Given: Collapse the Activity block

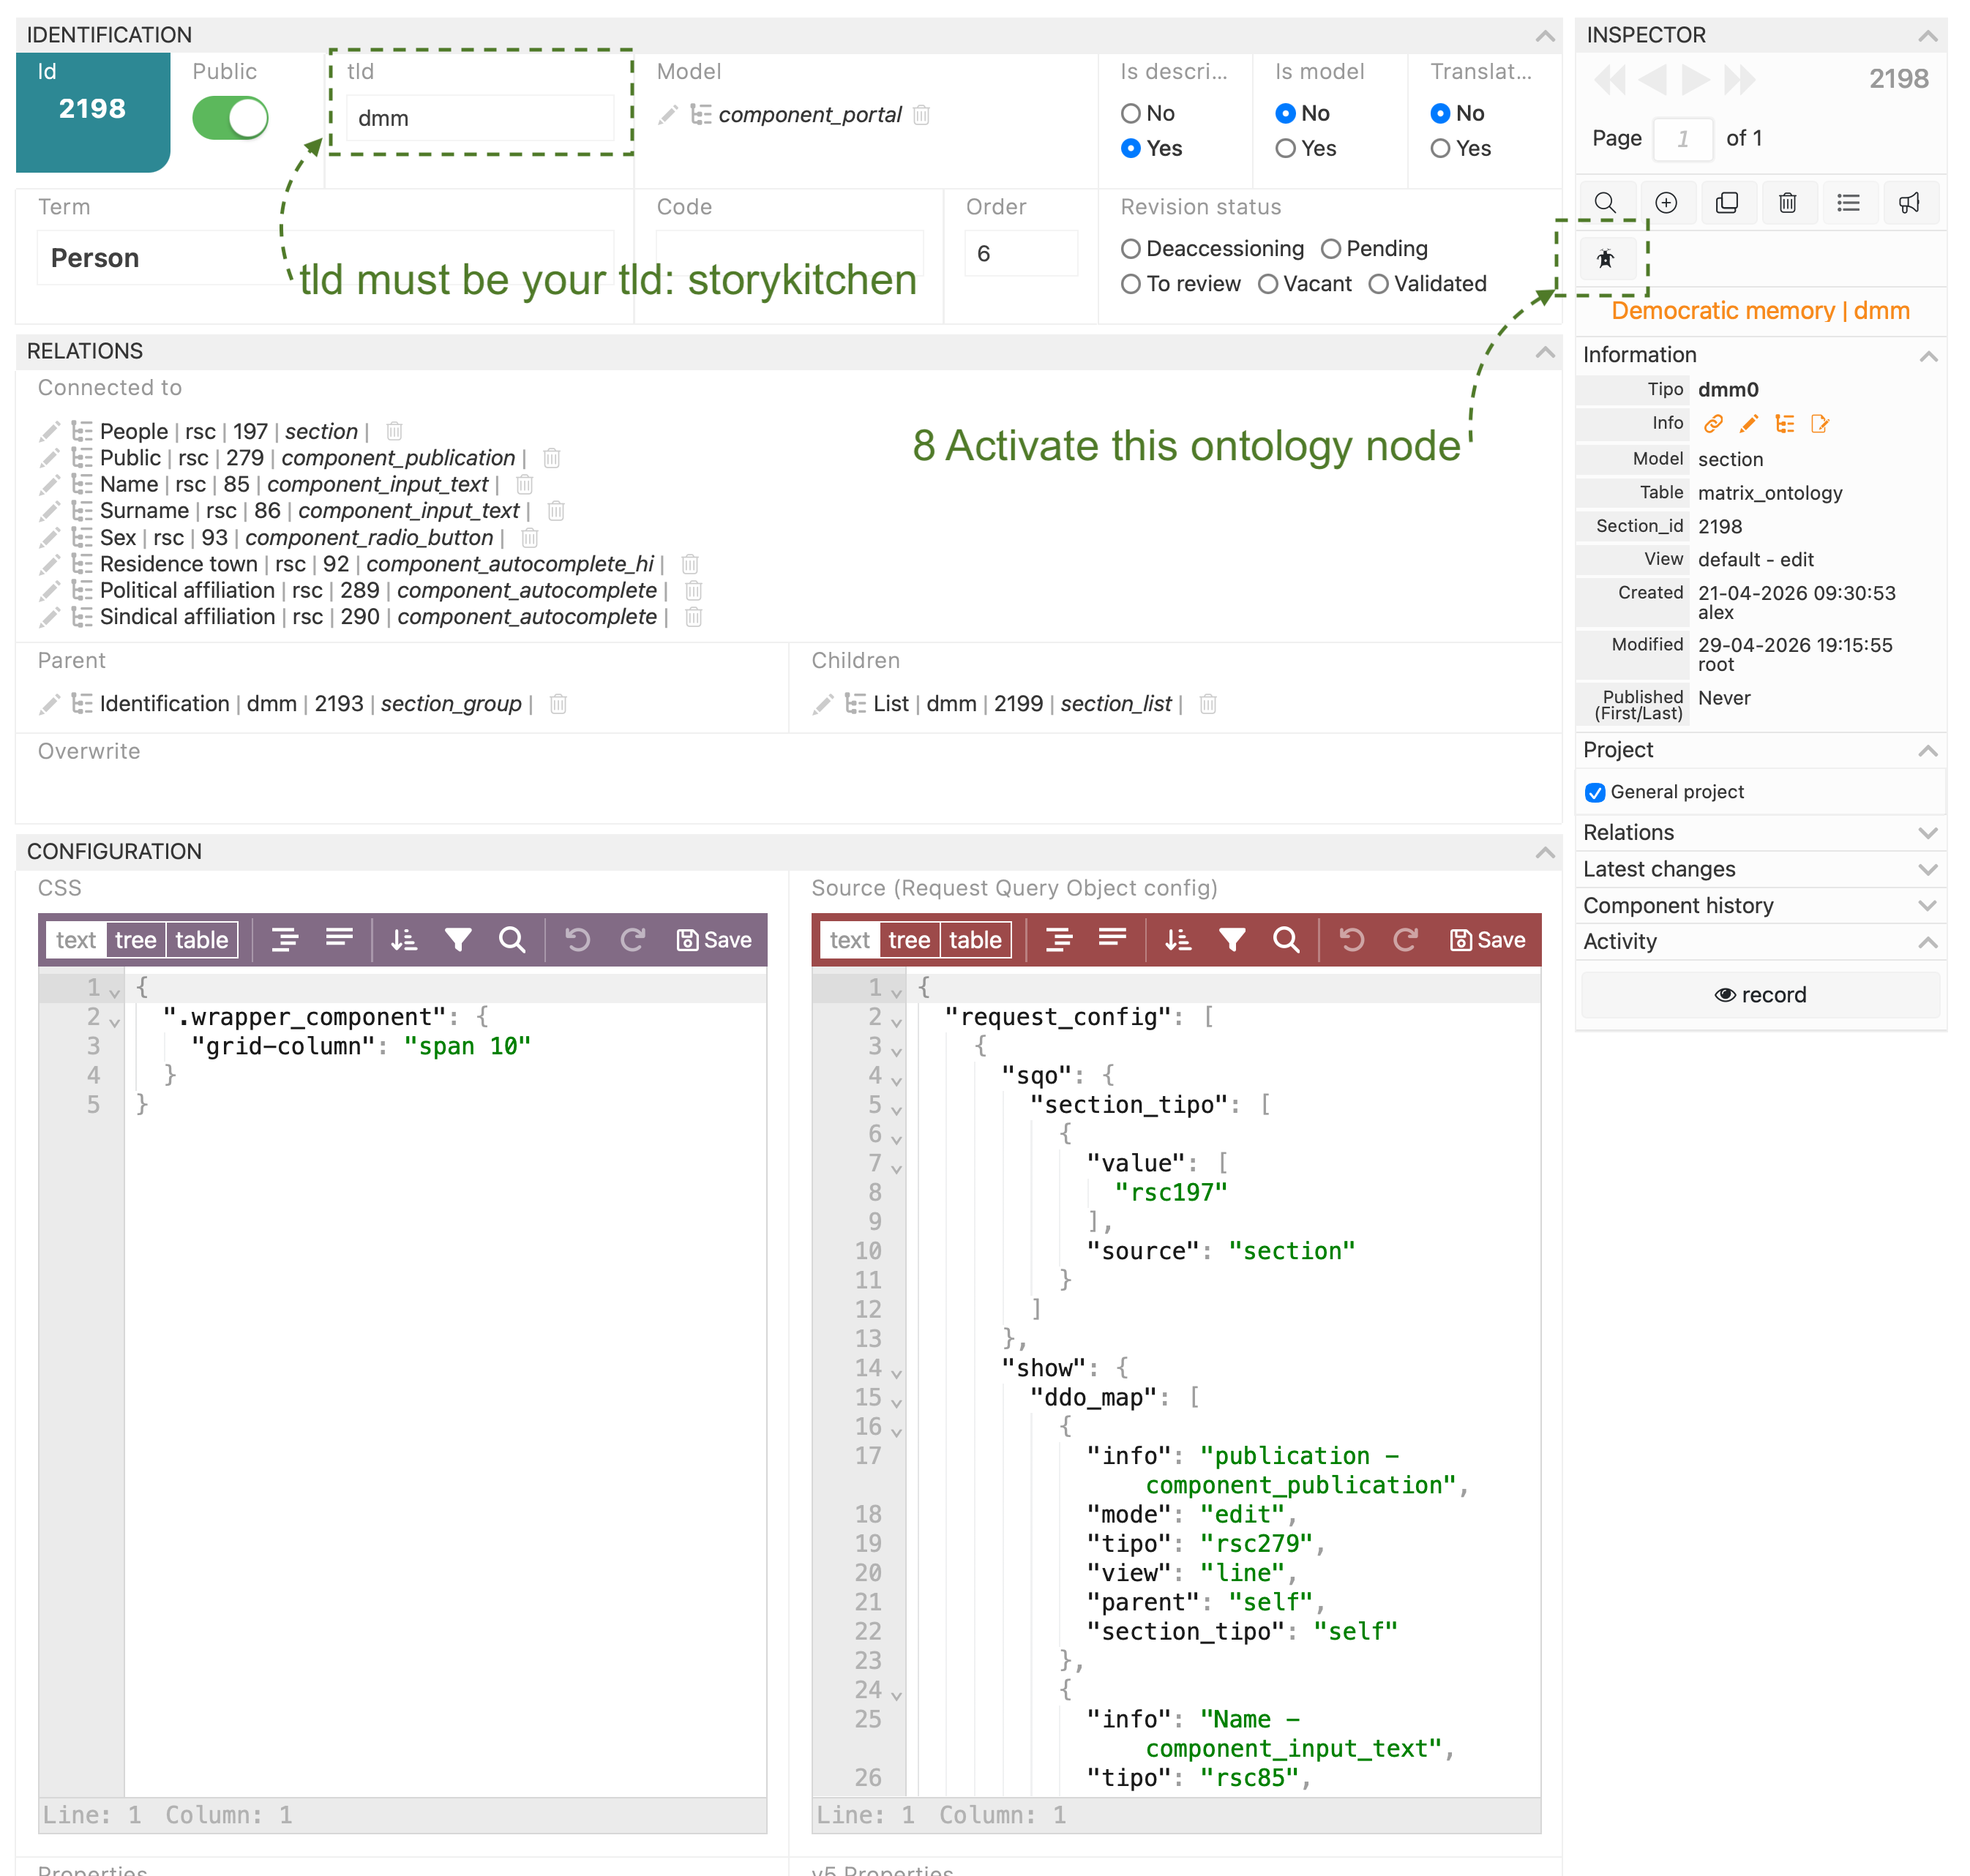Looking at the screenshot, I should pyautogui.click(x=1928, y=942).
